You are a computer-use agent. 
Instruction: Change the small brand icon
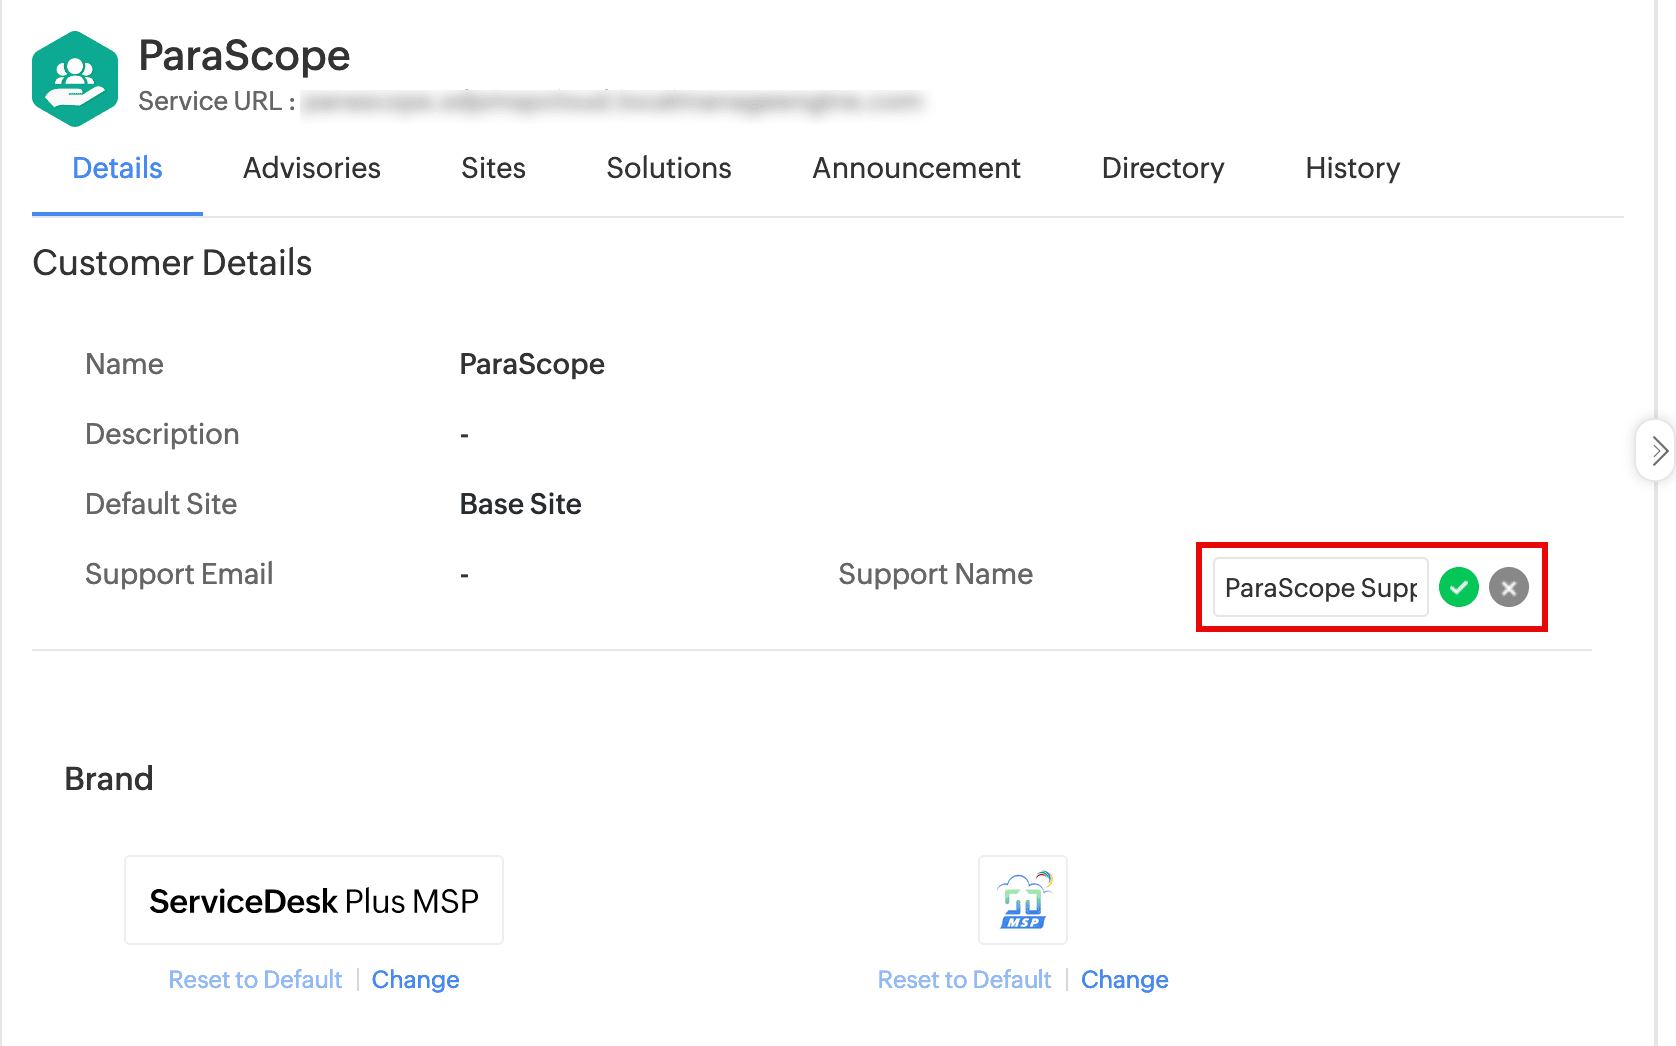pos(1124,979)
